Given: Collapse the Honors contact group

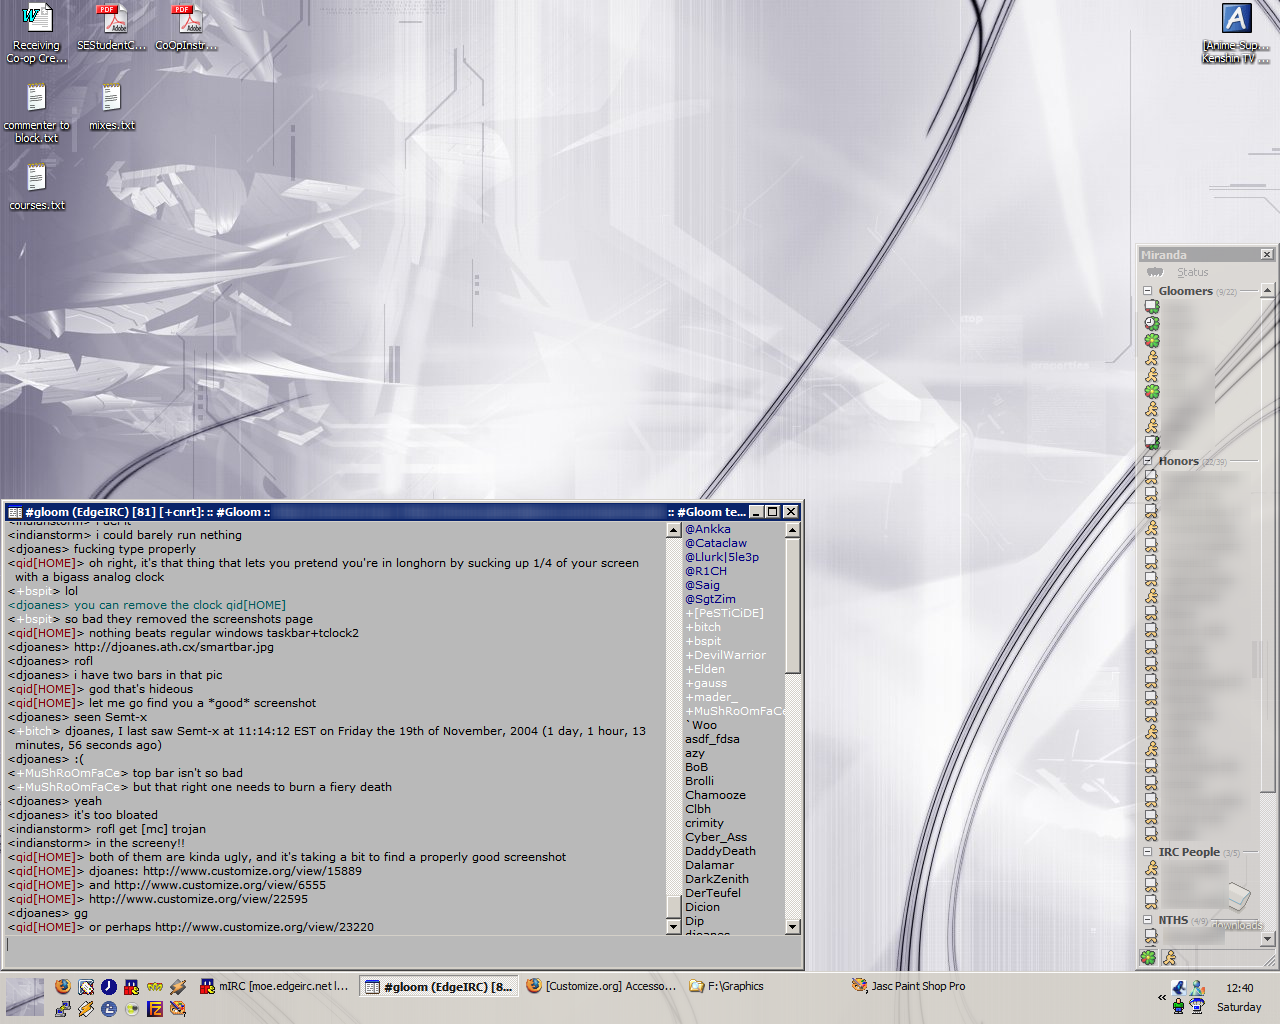Looking at the screenshot, I should pyautogui.click(x=1148, y=461).
